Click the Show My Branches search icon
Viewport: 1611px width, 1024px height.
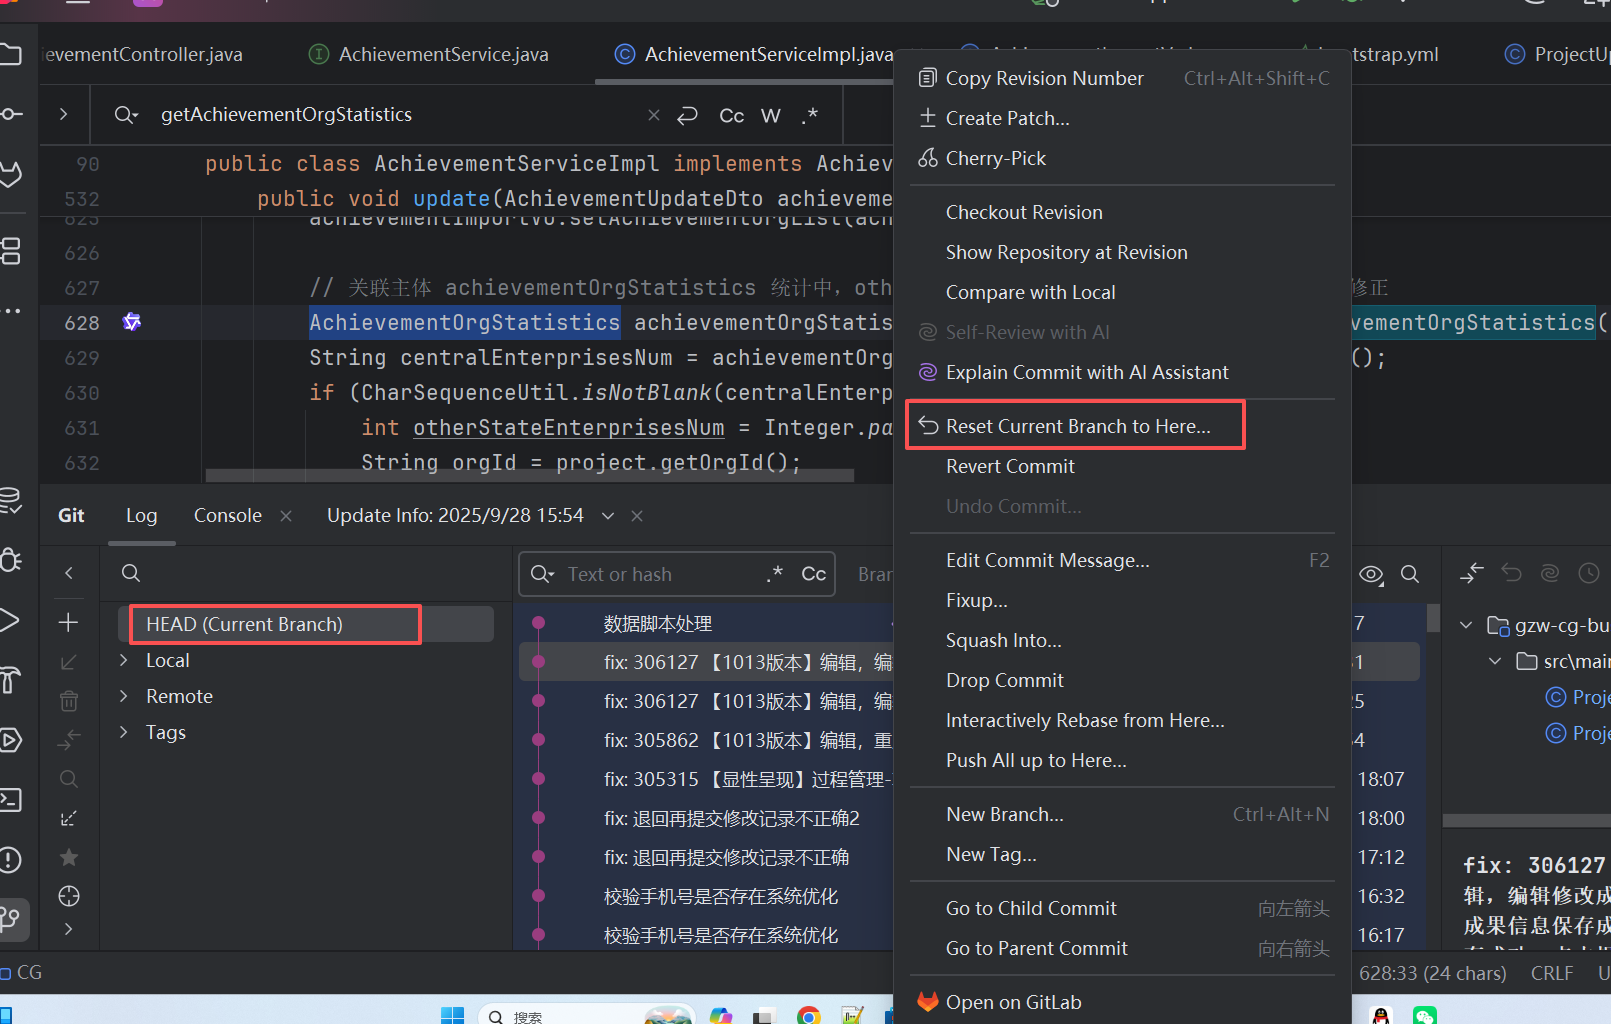[68, 779]
